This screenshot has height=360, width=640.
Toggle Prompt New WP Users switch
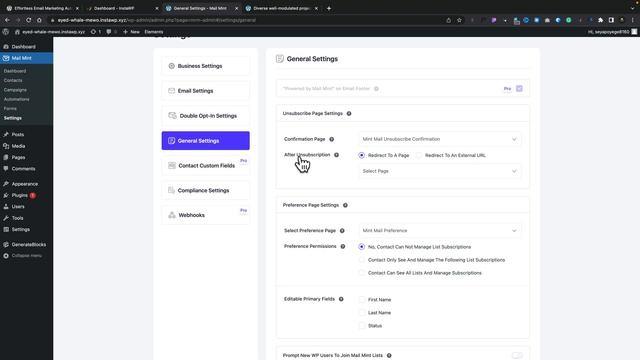pyautogui.click(x=517, y=356)
